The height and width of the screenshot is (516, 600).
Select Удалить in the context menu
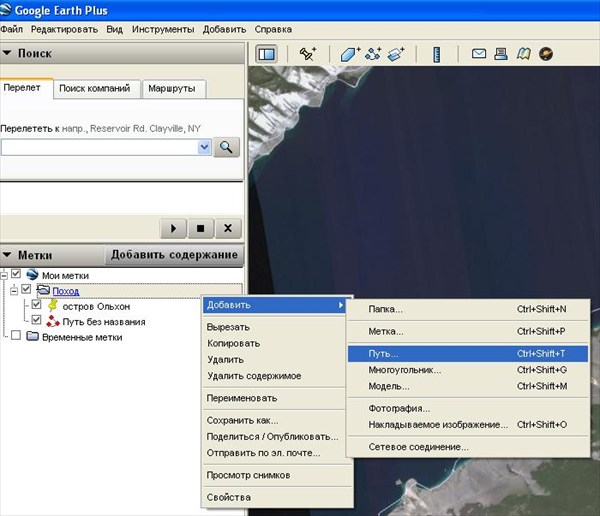pyautogui.click(x=274, y=360)
